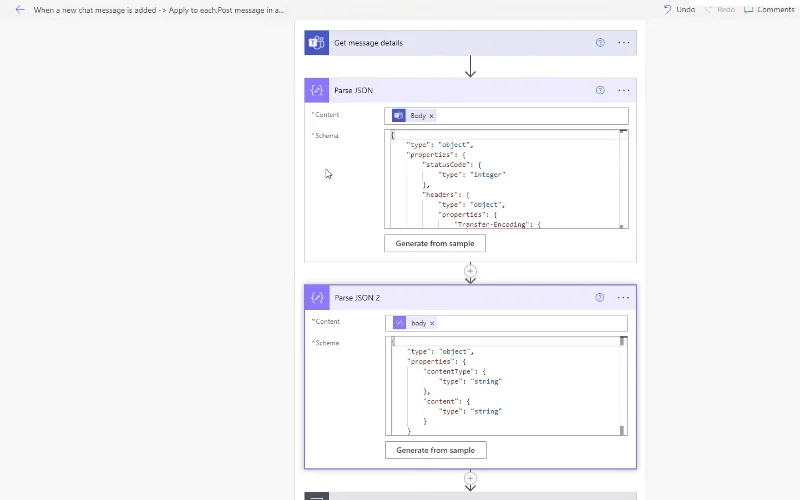
Task: Select the Body token in Parse JSON Content
Action: click(413, 116)
